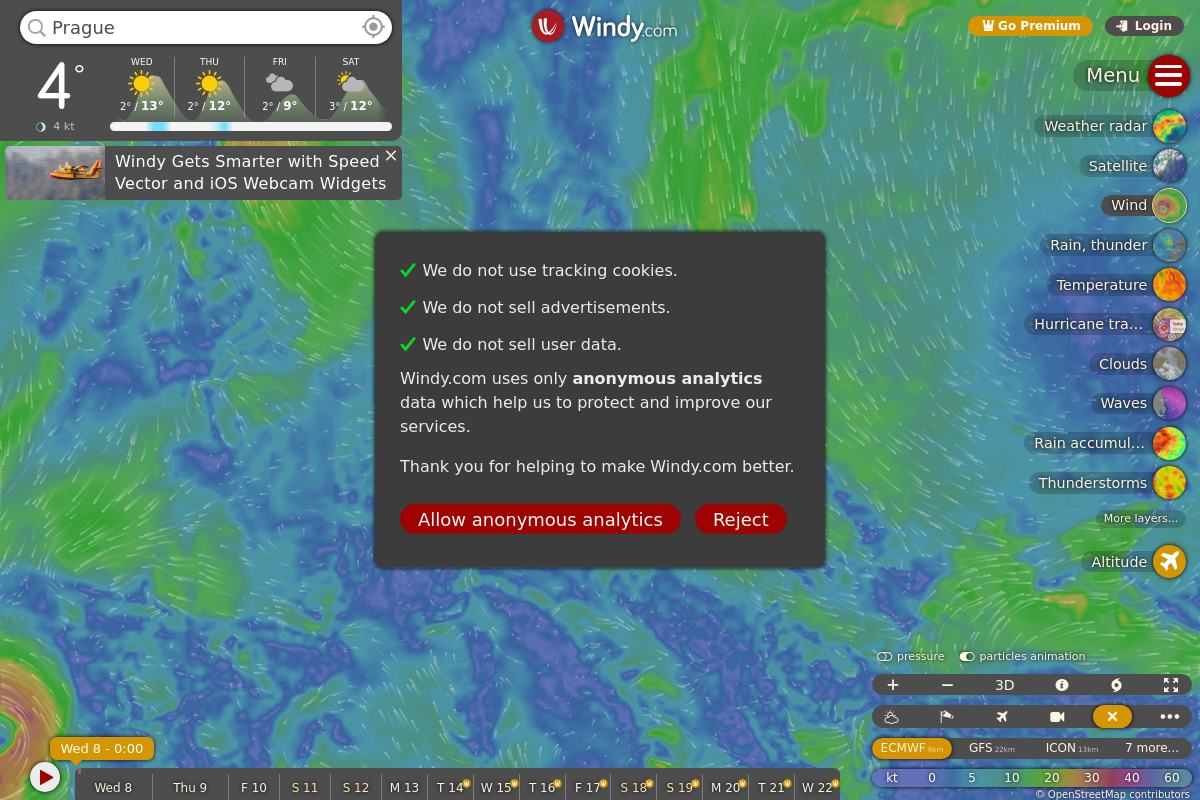1200x800 pixels.
Task: Show the Thunderstorms layer icon
Action: [1169, 483]
